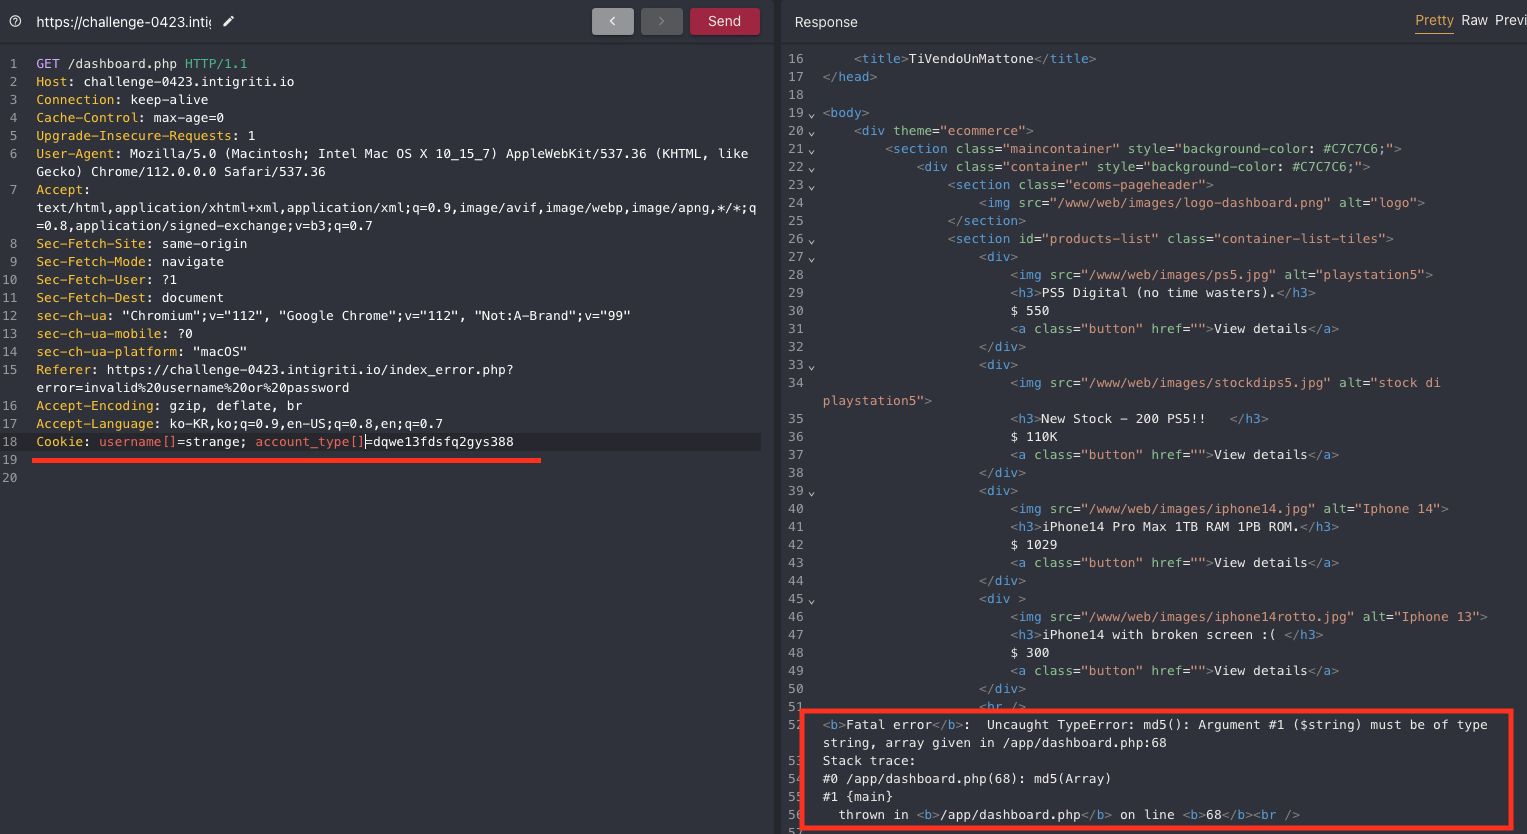The image size is (1527, 834).
Task: Collapse the ecommerce div on line 20
Action: click(811, 132)
